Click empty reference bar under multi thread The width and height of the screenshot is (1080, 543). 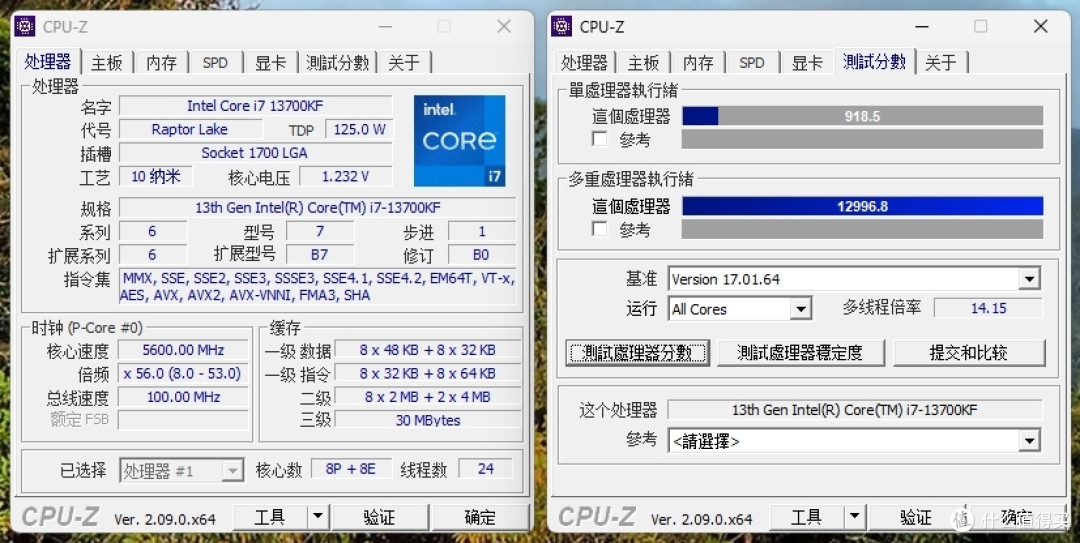pyautogui.click(x=862, y=229)
